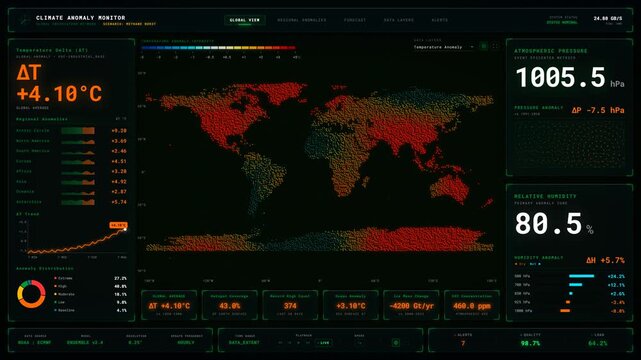The image size is (641, 360).
Task: Click the 24.80 GB/s throughput readout
Action: pos(607,18)
